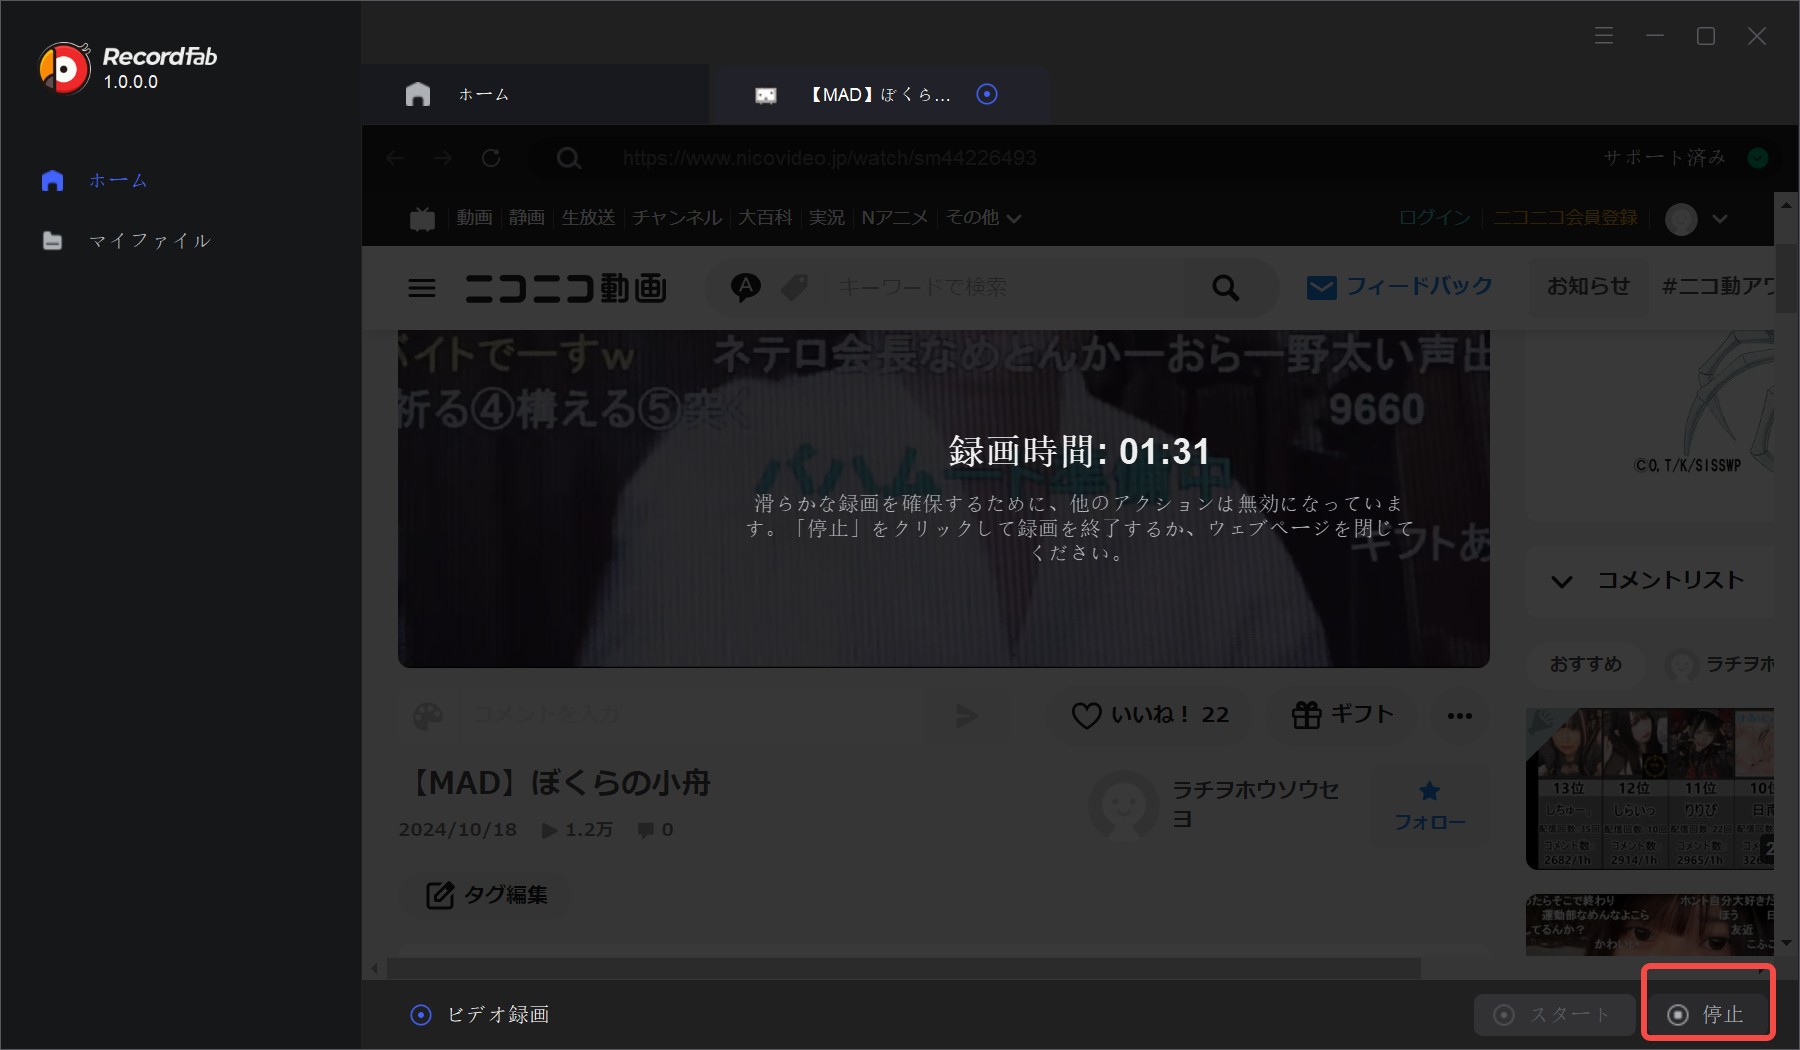This screenshot has height=1050, width=1800.
Task: Open the hamburger menu in title bar
Action: [x=1604, y=36]
